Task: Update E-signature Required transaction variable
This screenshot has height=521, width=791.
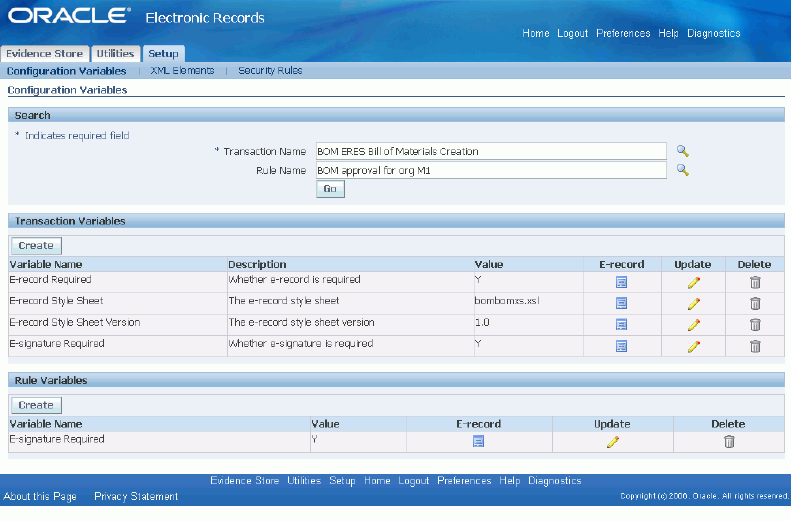Action: pyautogui.click(x=694, y=346)
